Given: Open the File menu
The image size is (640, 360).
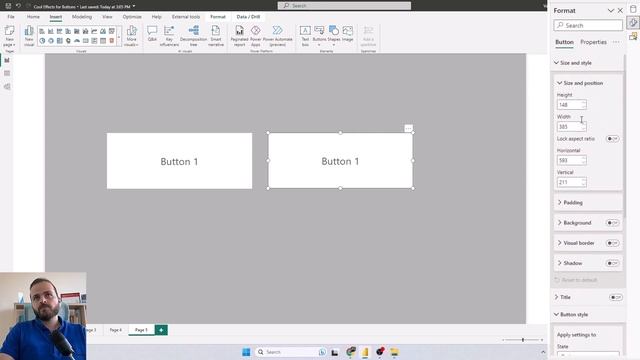Looking at the screenshot, I should 11,17.
